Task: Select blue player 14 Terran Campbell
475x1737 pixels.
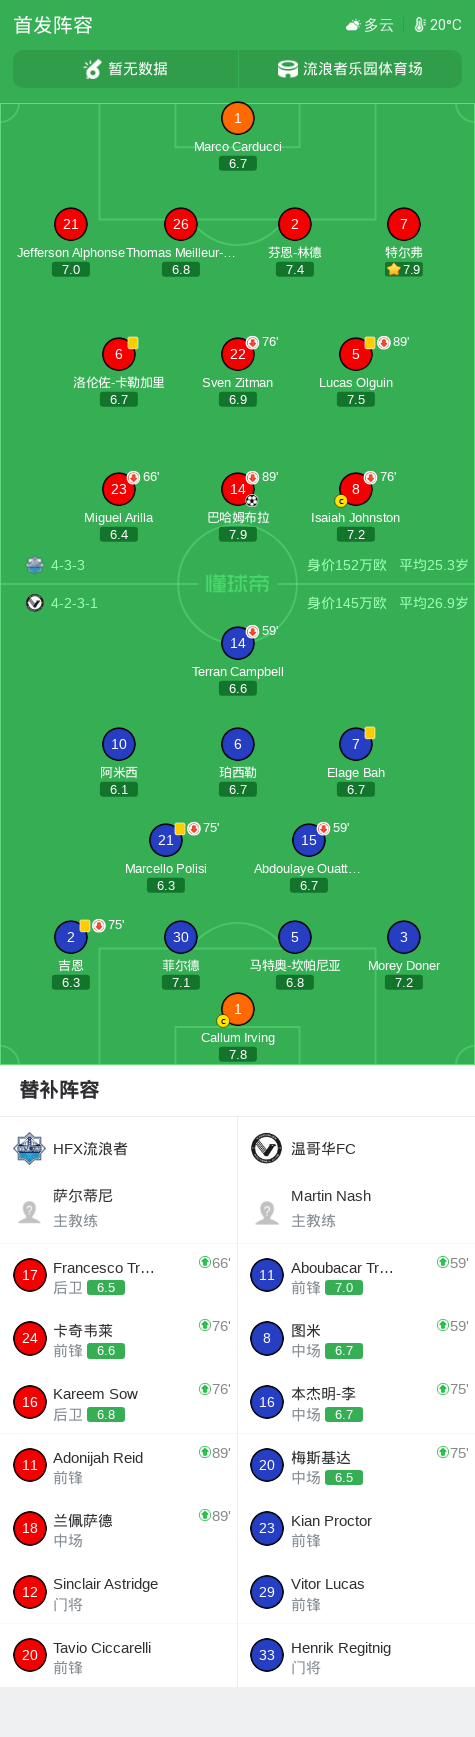Action: [x=237, y=644]
